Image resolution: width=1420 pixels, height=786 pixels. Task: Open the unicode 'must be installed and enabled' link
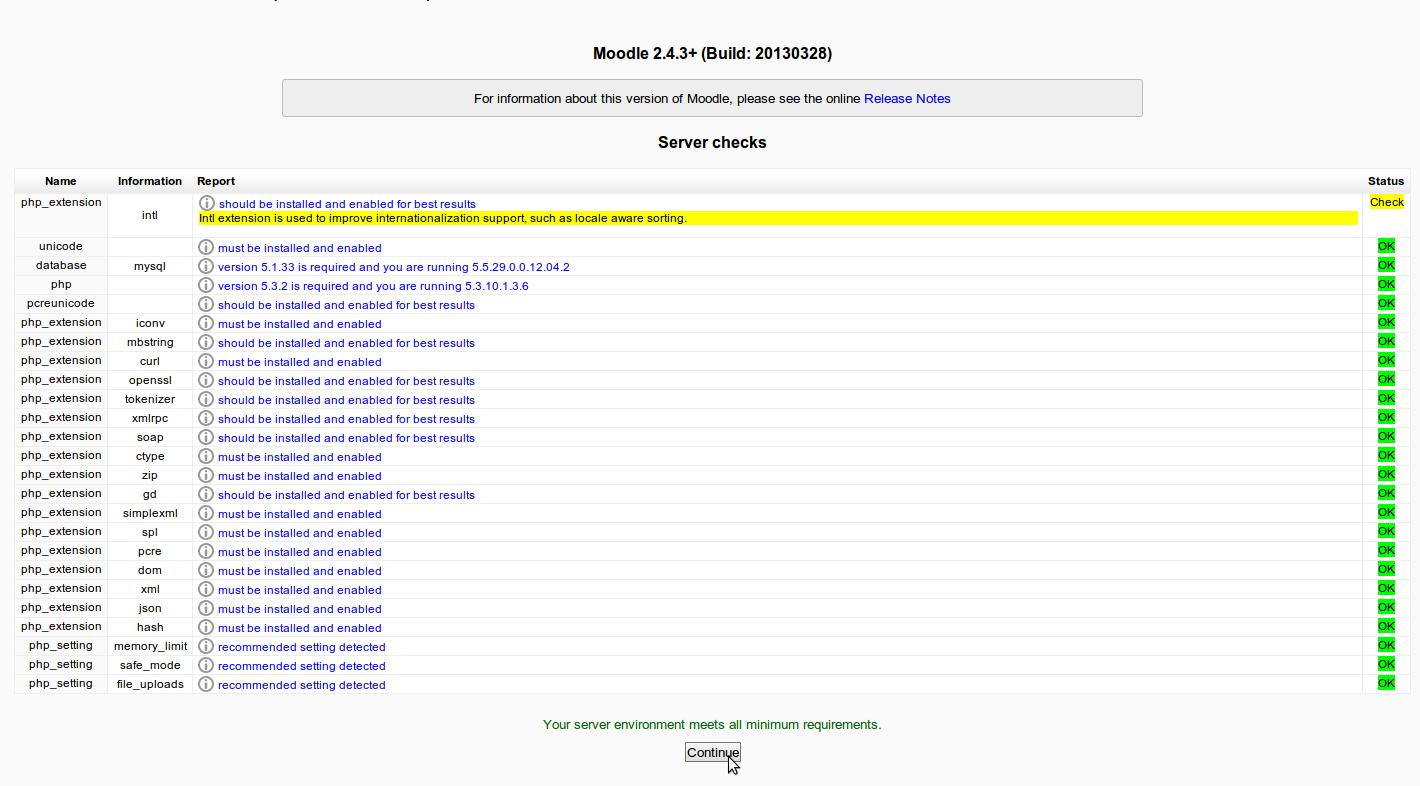click(300, 248)
